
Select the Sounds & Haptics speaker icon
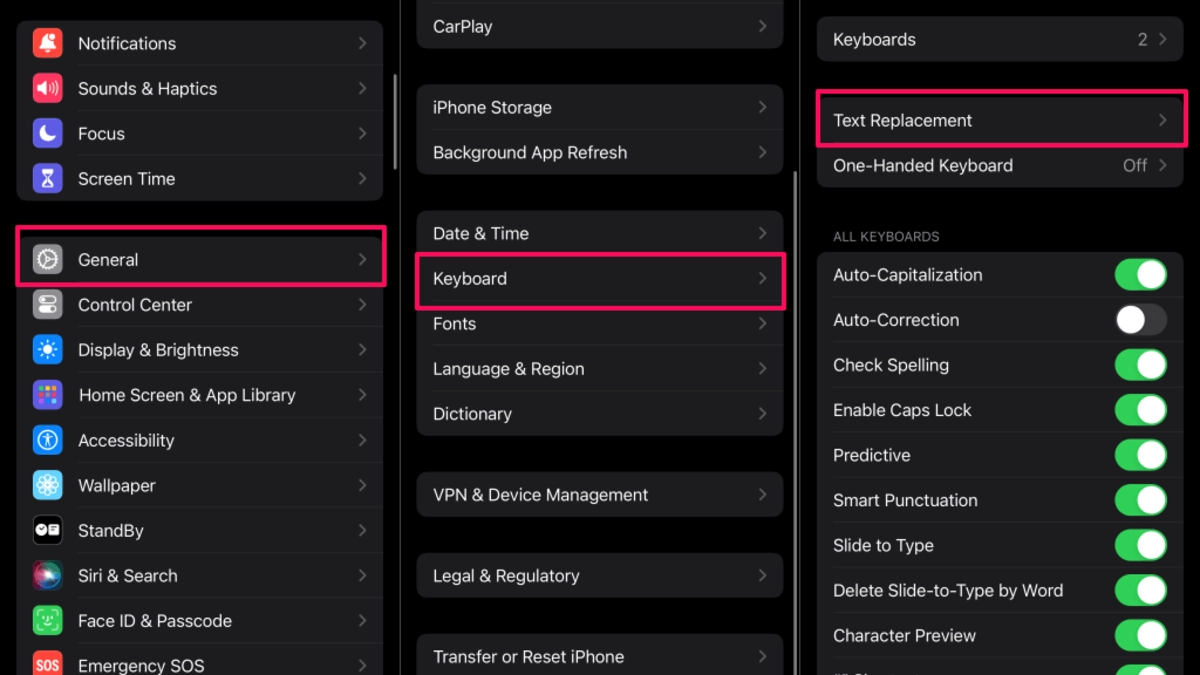click(x=46, y=88)
